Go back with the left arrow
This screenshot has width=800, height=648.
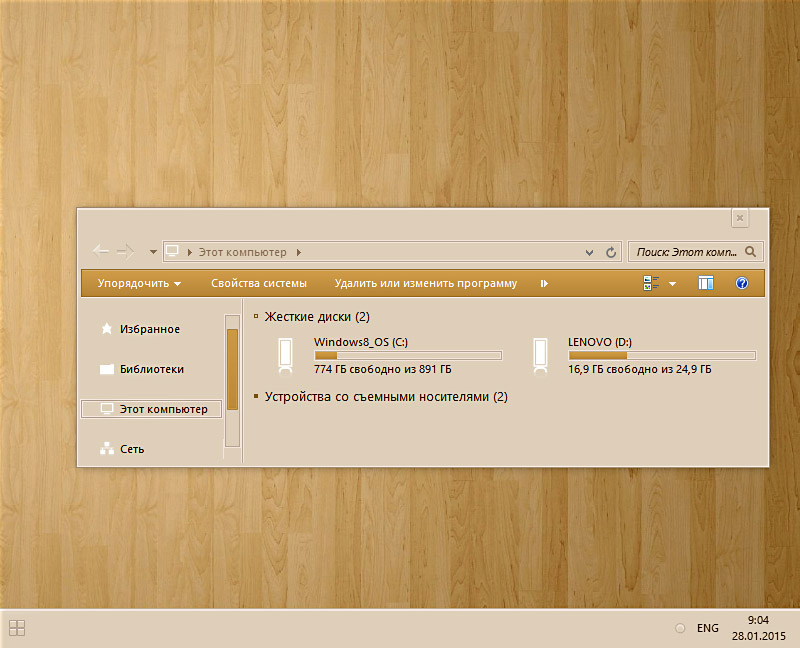pos(101,251)
